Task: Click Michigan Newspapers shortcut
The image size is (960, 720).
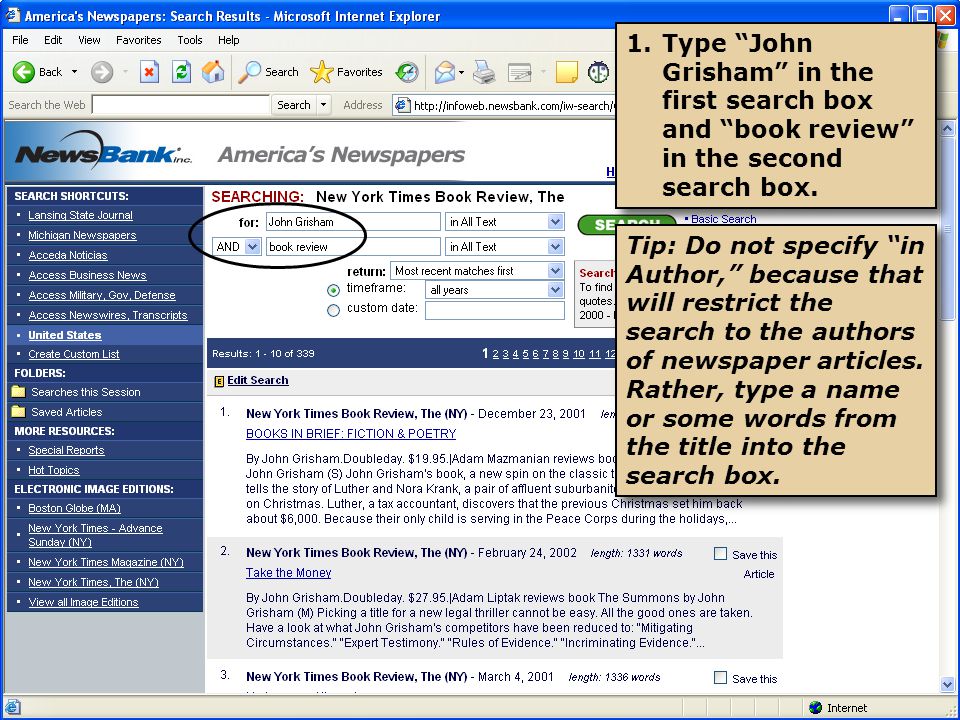Action: click(x=82, y=235)
